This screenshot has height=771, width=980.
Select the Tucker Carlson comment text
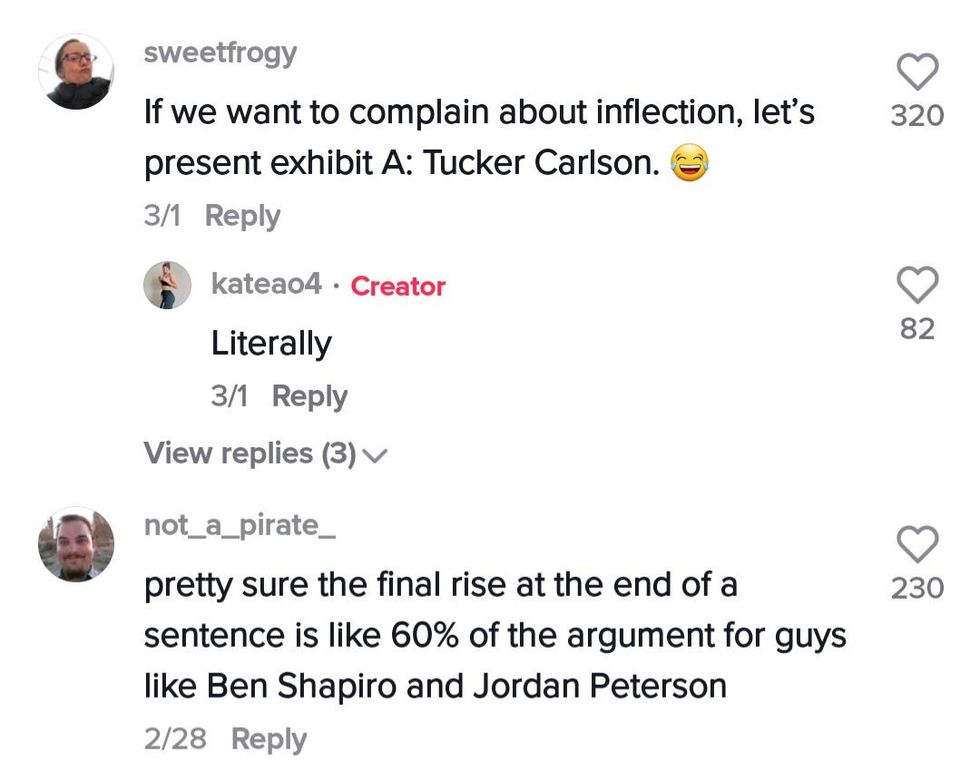pyautogui.click(x=480, y=138)
